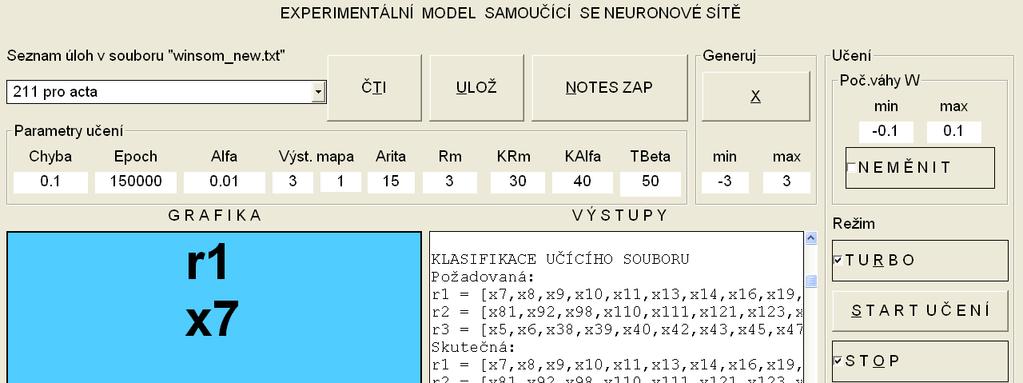Uncheck the TURBO mode checkbox
The image size is (1023, 383).
(x=838, y=260)
